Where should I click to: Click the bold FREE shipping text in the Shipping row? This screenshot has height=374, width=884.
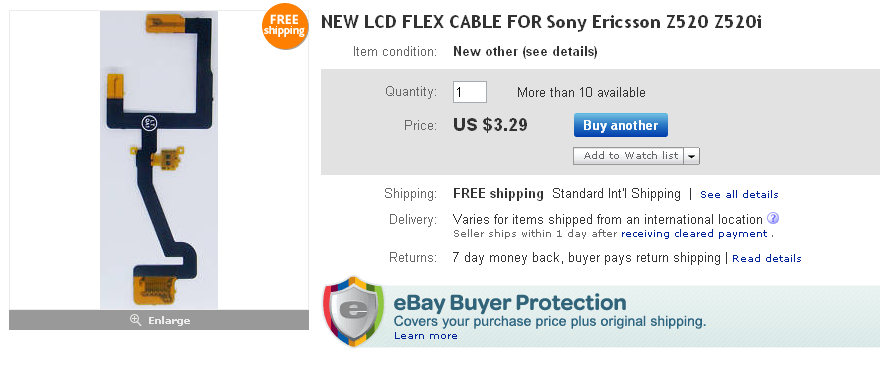coord(498,194)
